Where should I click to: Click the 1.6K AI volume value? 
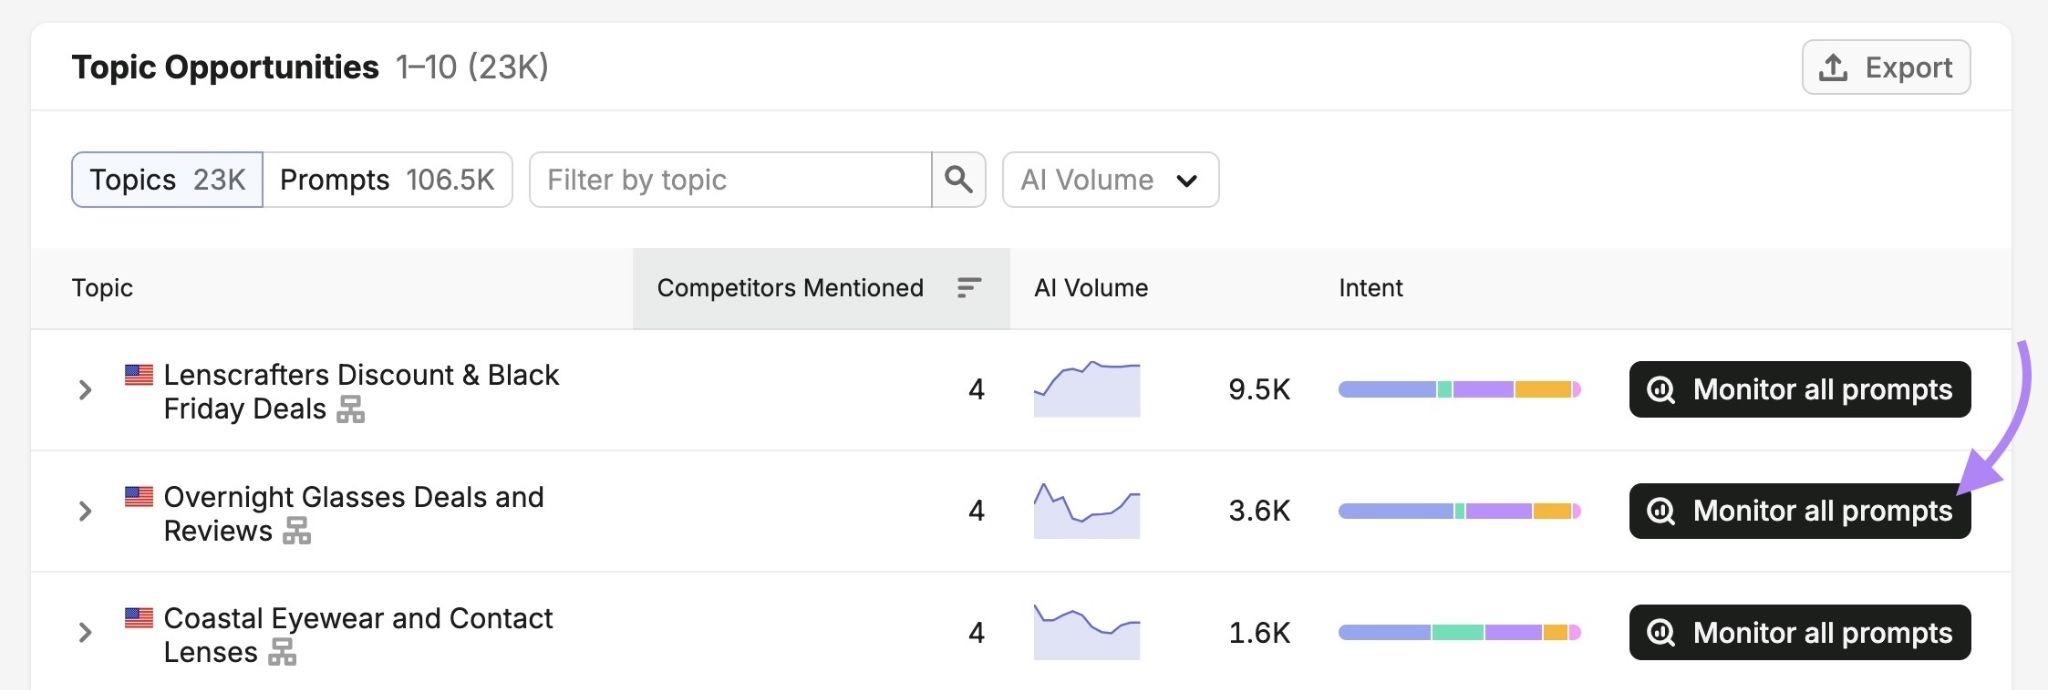pyautogui.click(x=1259, y=633)
